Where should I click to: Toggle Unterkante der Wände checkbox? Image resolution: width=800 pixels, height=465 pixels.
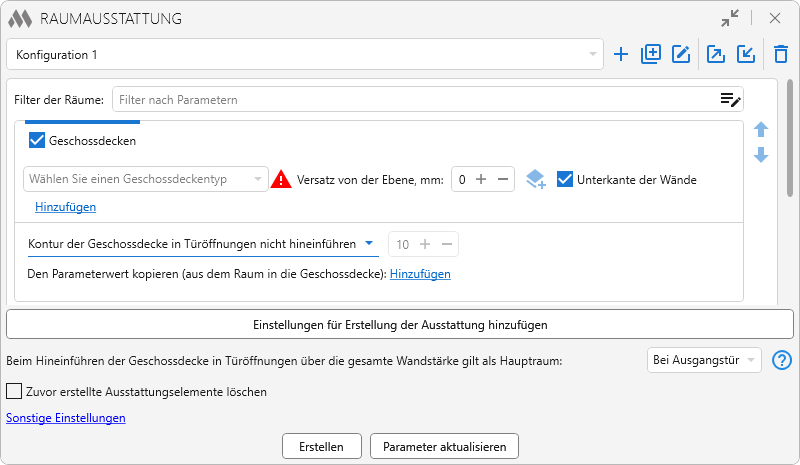pyautogui.click(x=565, y=180)
